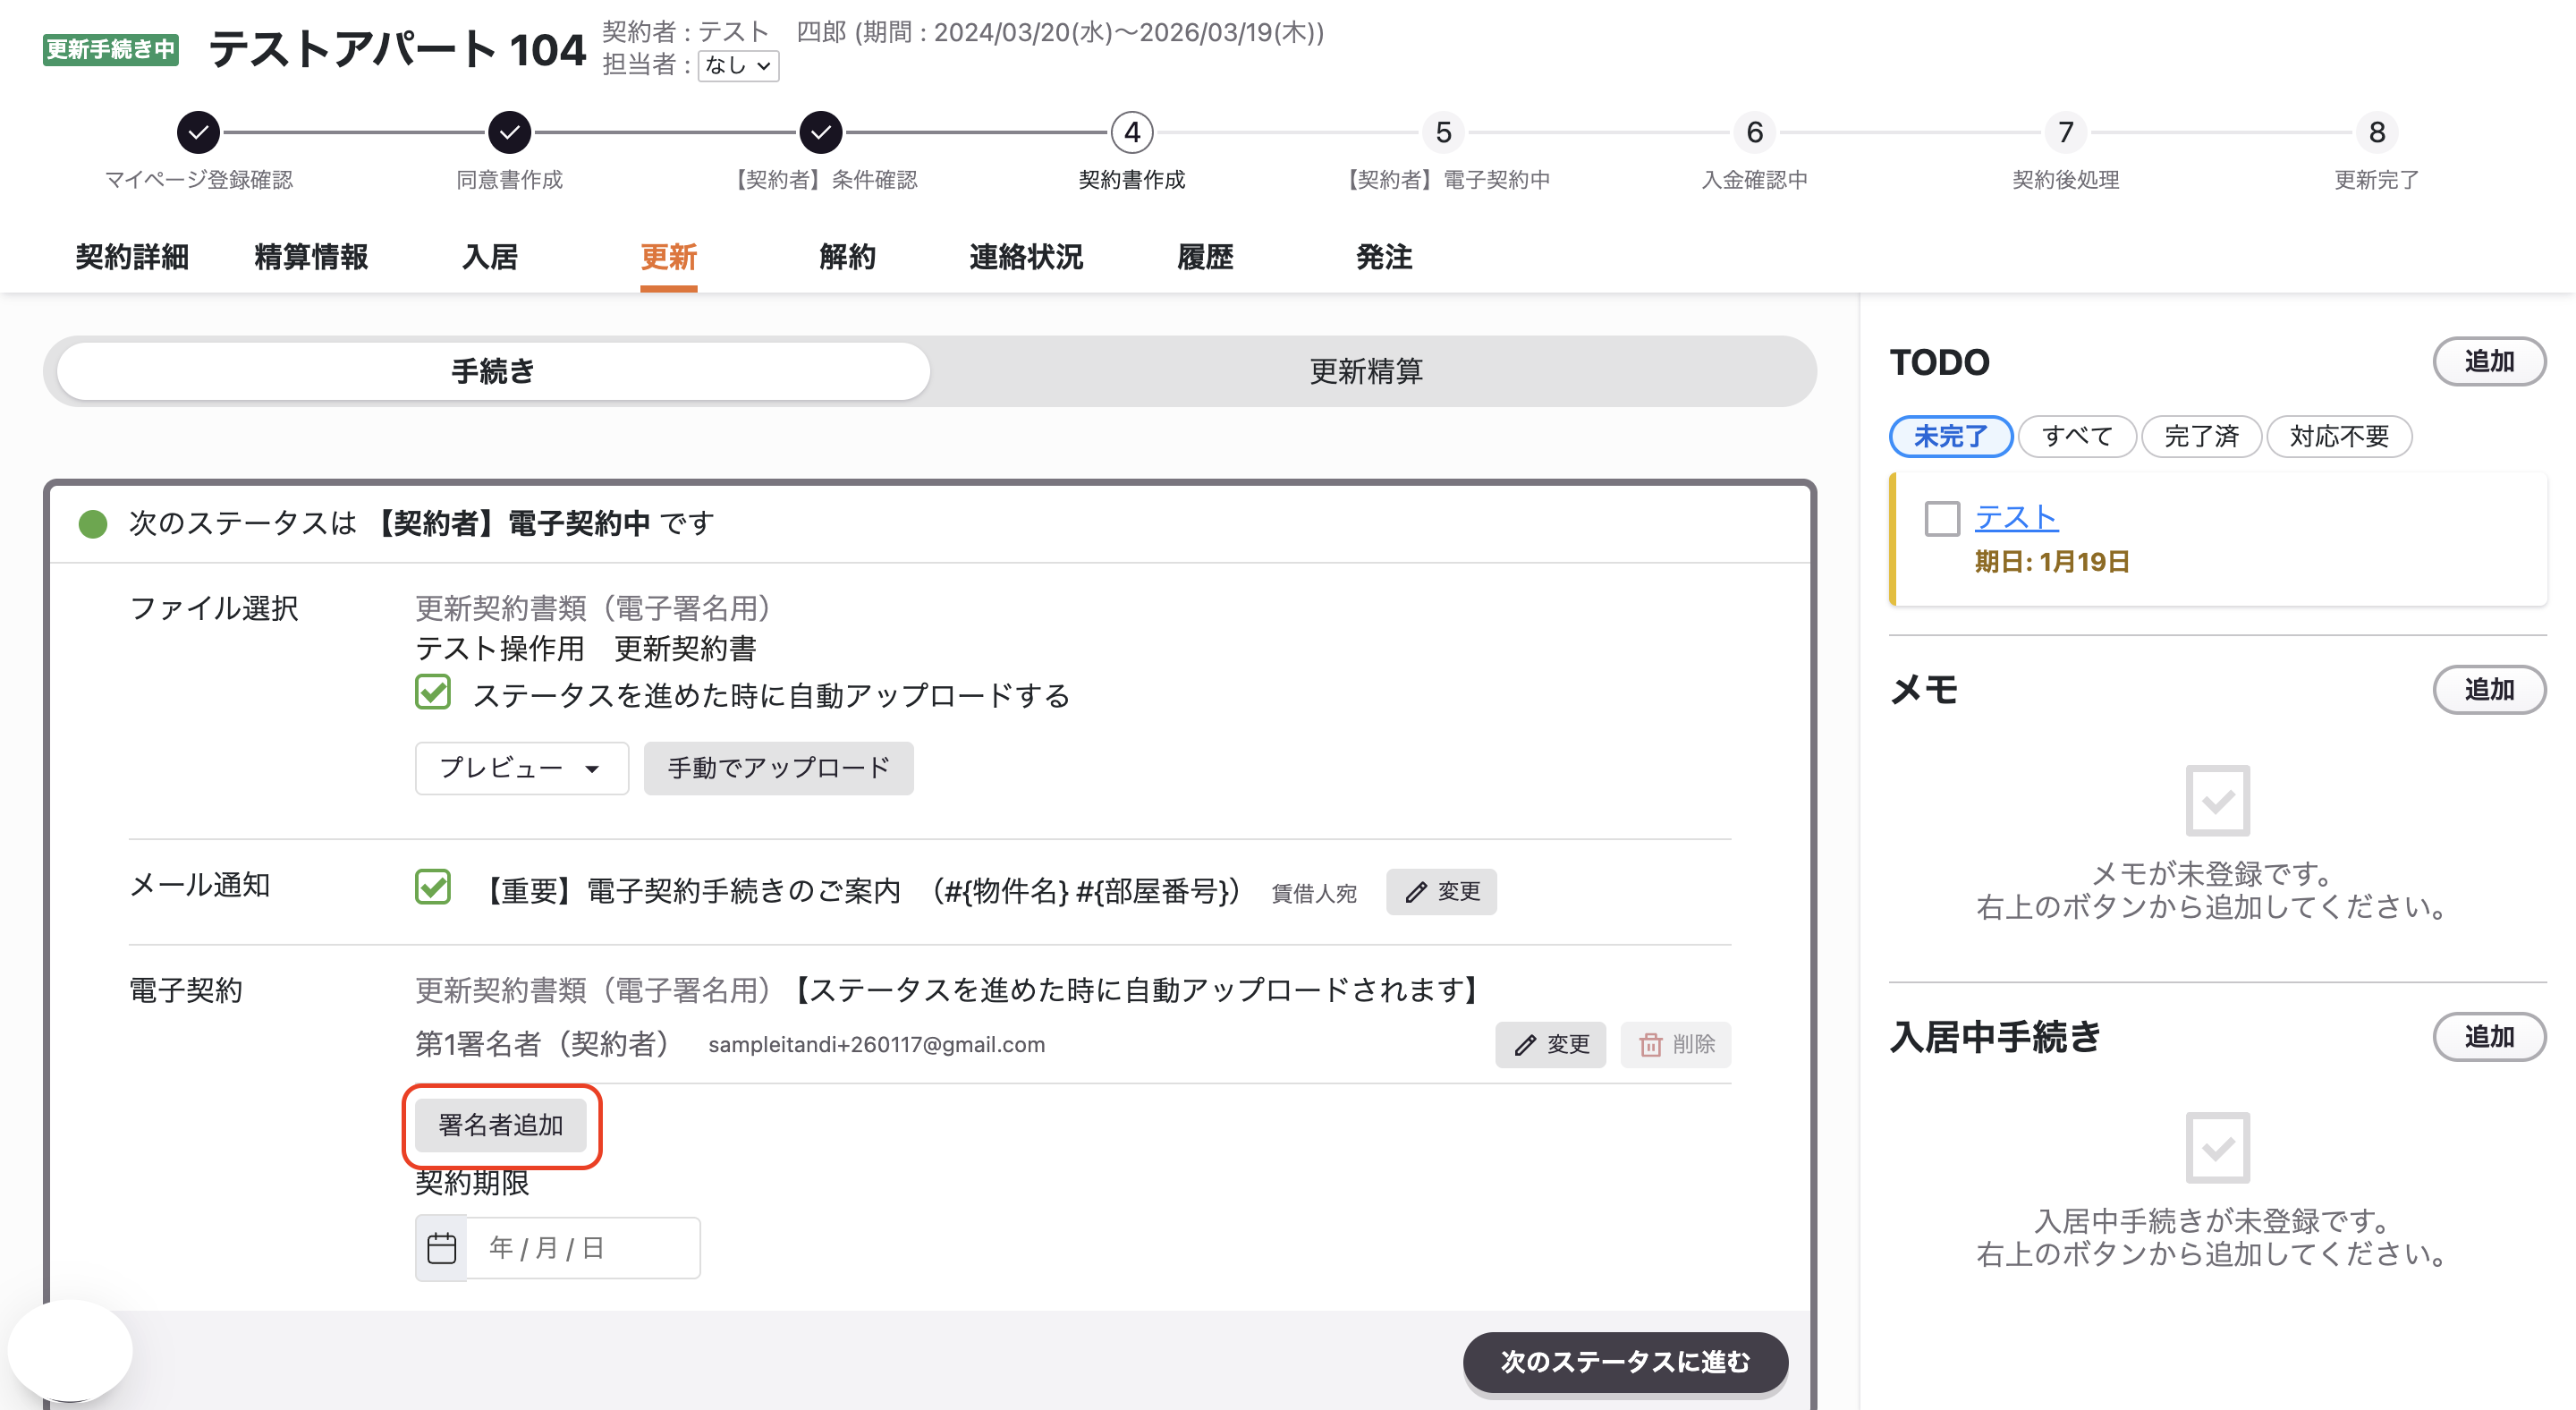Switch to the 手続き segment

tap(493, 371)
